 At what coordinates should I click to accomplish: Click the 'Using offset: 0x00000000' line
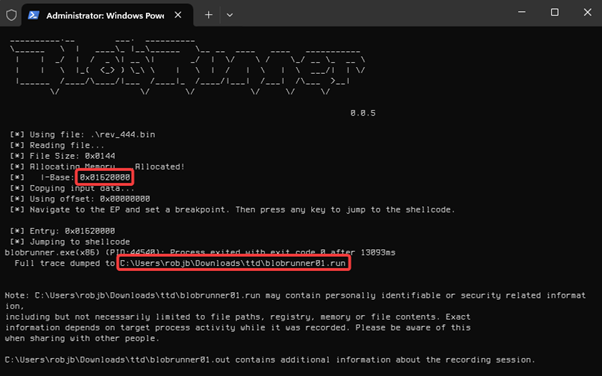tap(80, 199)
